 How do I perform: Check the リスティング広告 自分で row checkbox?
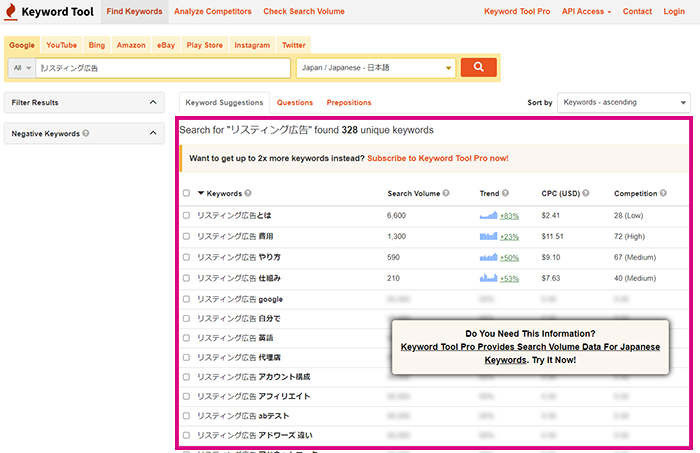point(186,319)
